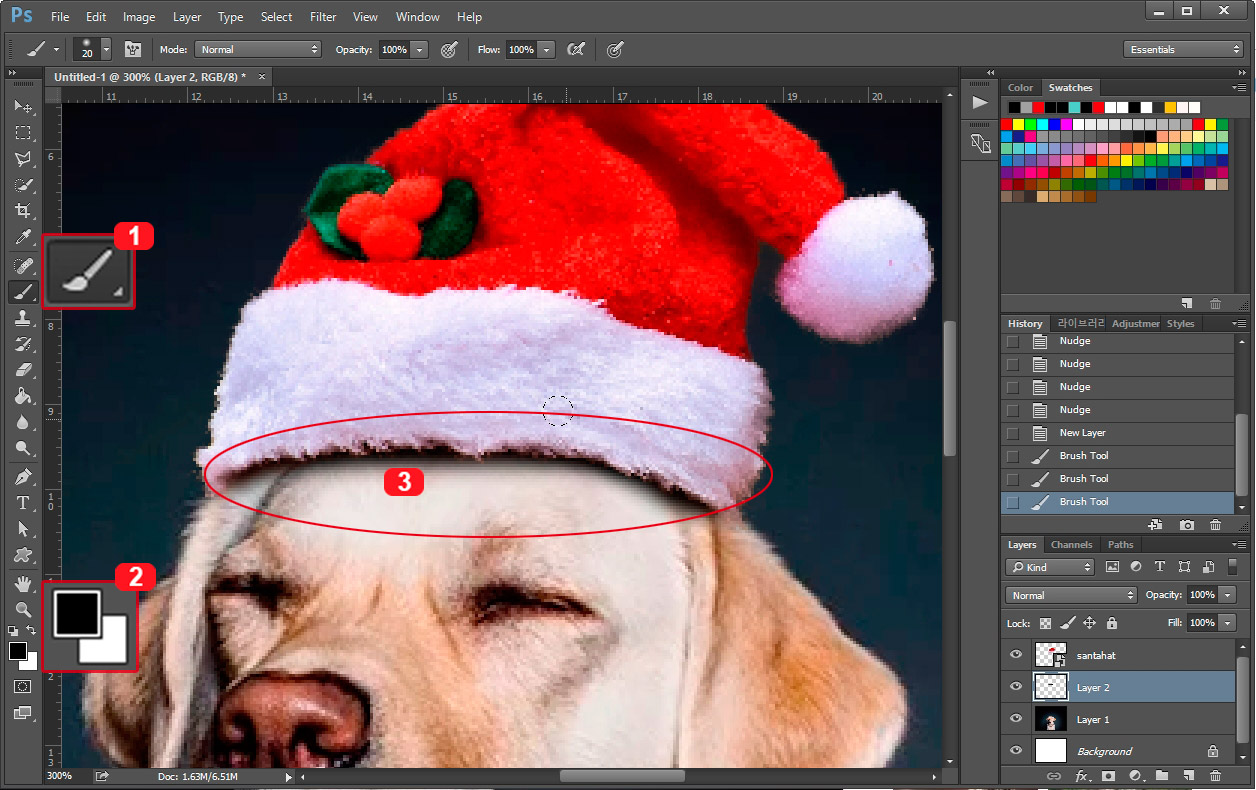Screen dimensions: 1256x790
Task: Enable airbrush-style build-up effects
Action: click(576, 49)
